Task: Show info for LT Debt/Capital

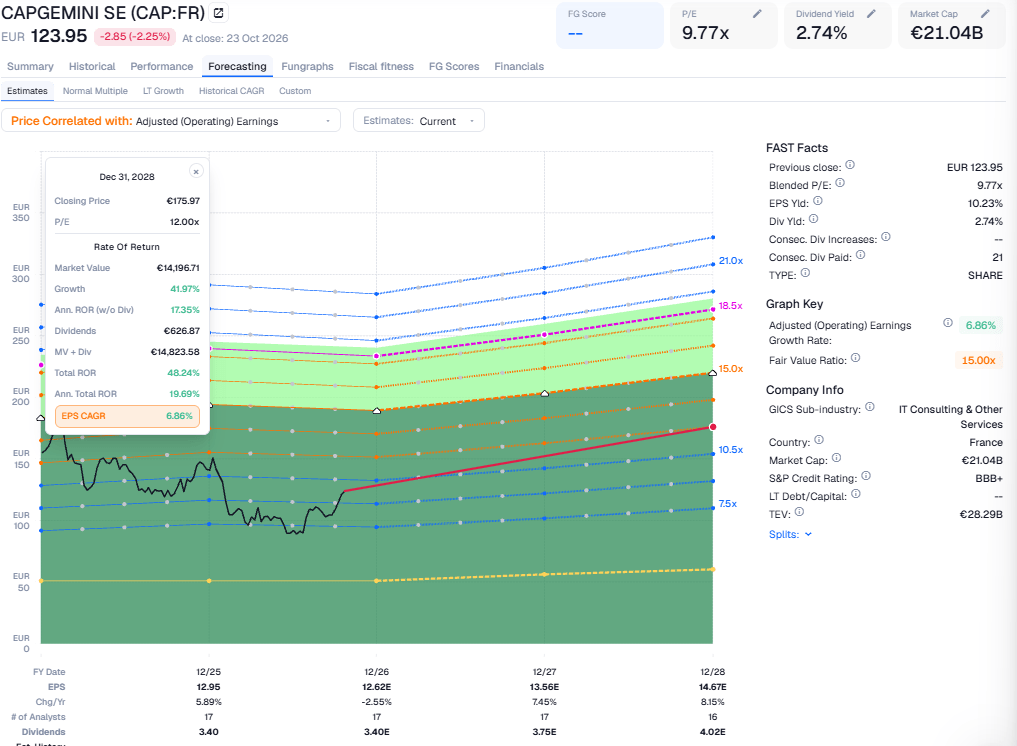Action: [x=855, y=494]
